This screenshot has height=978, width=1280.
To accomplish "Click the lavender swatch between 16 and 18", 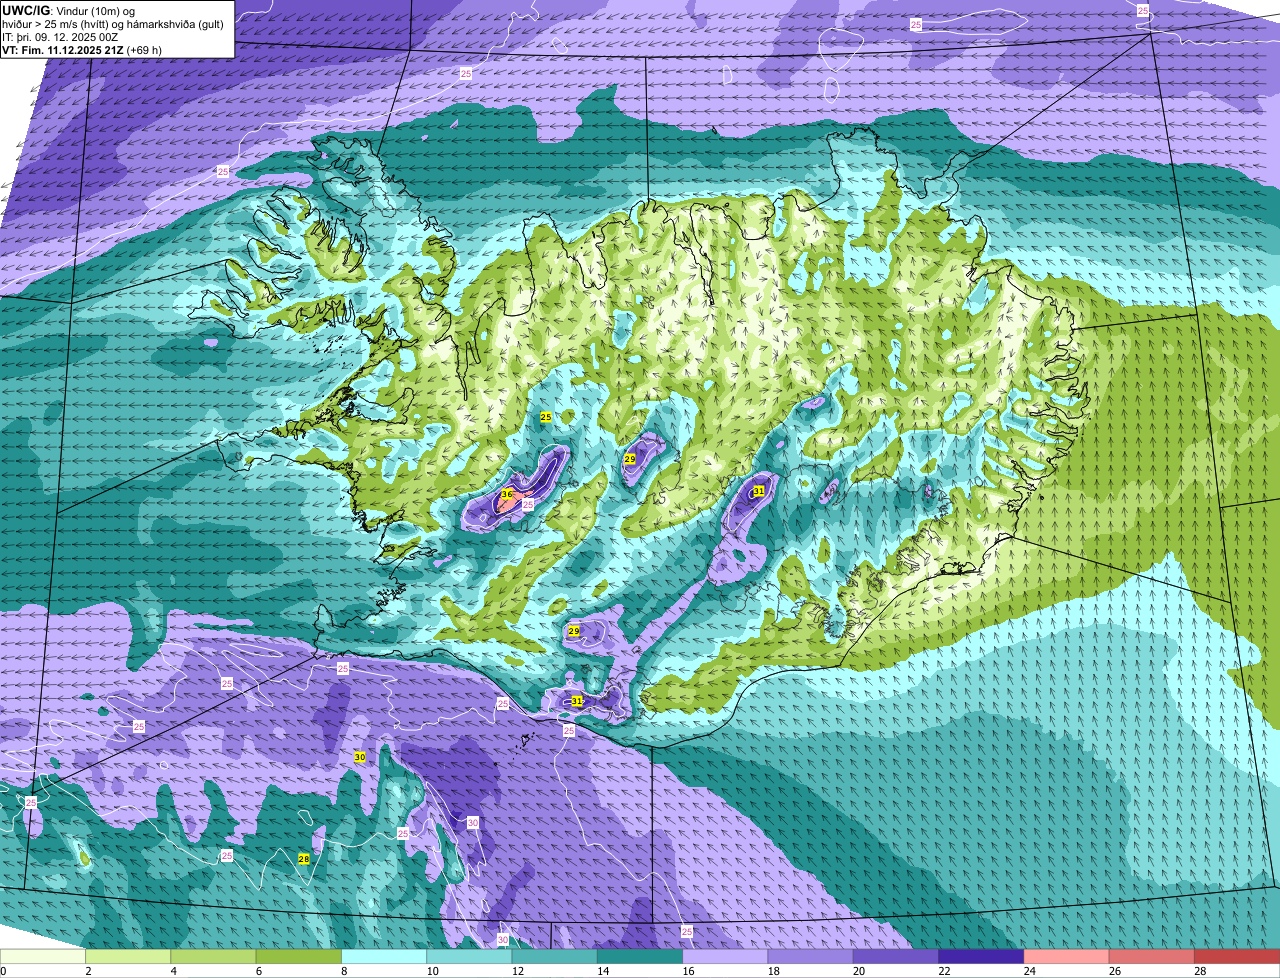I will coord(725,956).
